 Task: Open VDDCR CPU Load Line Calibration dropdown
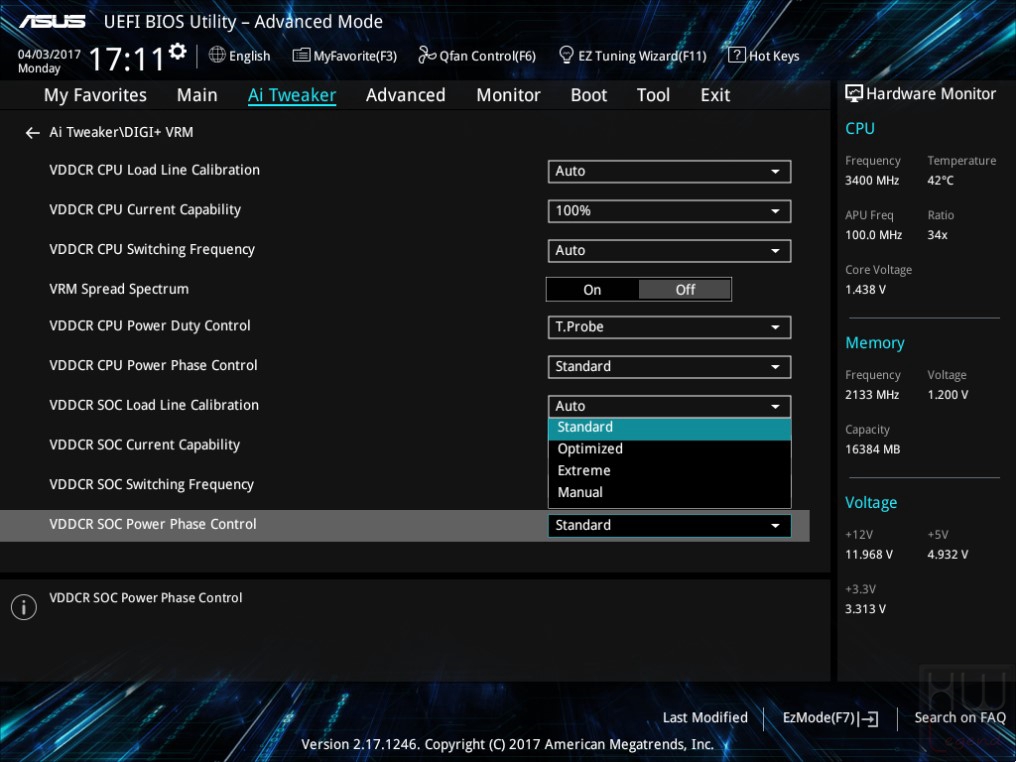669,172
